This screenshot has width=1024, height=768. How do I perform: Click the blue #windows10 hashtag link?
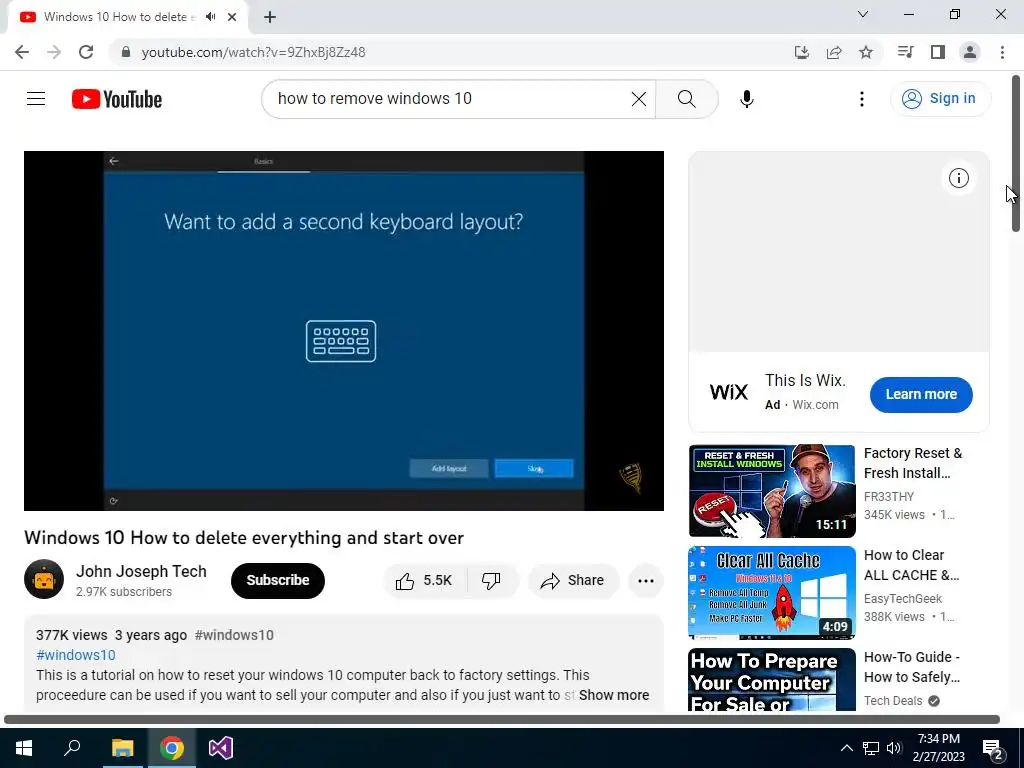click(76, 655)
